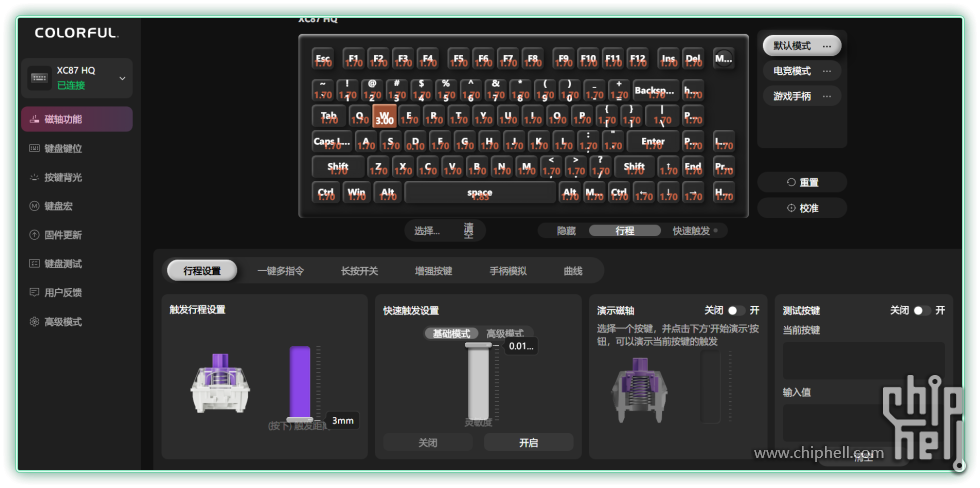Toggle the 测试按键 test key switch
Viewport: 980px width, 488px height.
[922, 311]
